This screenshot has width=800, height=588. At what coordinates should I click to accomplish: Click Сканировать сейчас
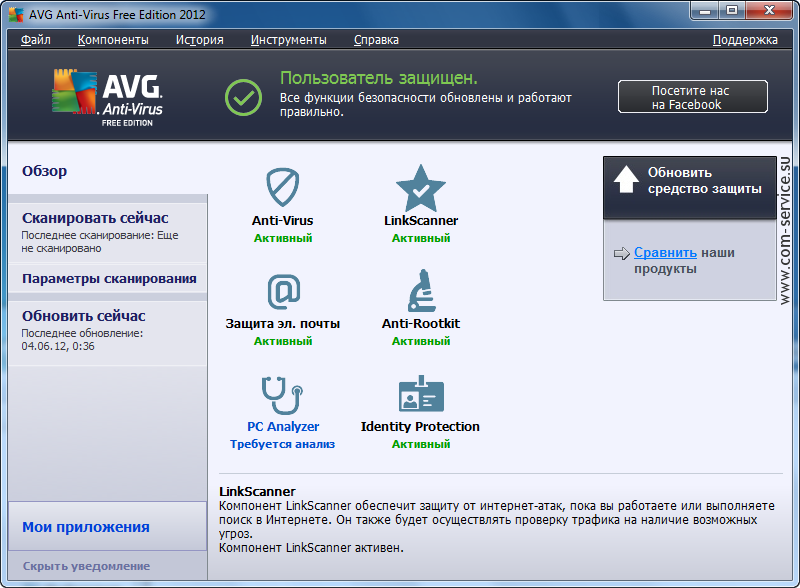95,218
